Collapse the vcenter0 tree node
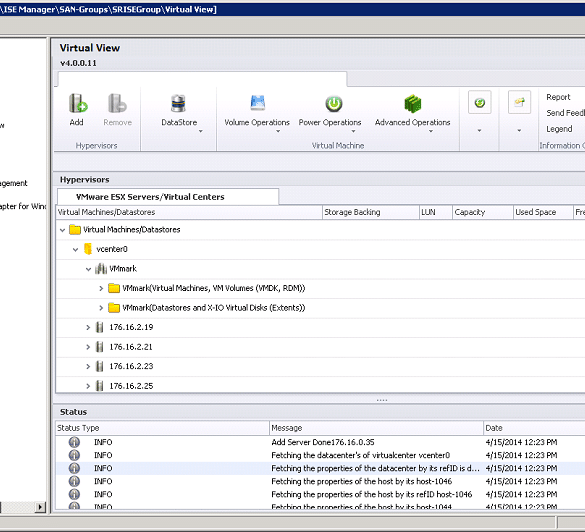The width and height of the screenshot is (585, 532). click(x=75, y=249)
